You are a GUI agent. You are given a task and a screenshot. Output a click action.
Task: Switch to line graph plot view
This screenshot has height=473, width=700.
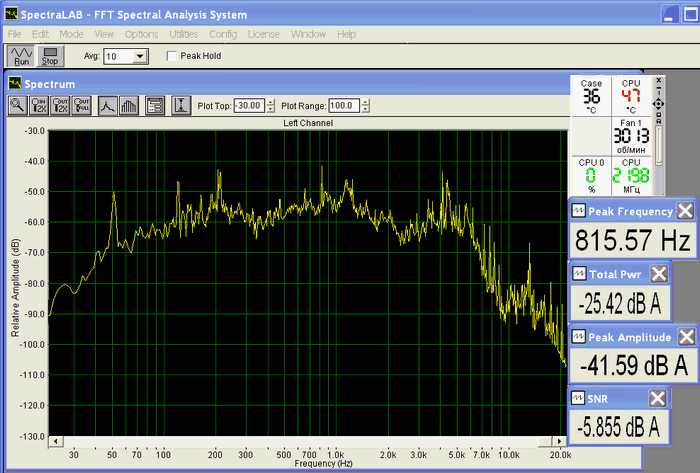(108, 105)
